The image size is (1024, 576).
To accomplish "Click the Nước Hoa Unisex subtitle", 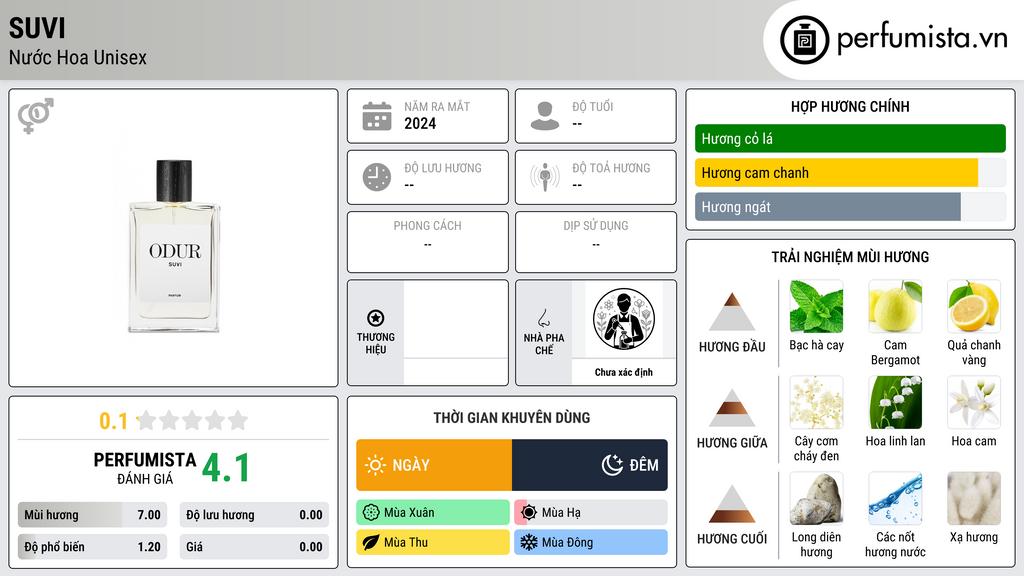I will [x=78, y=57].
